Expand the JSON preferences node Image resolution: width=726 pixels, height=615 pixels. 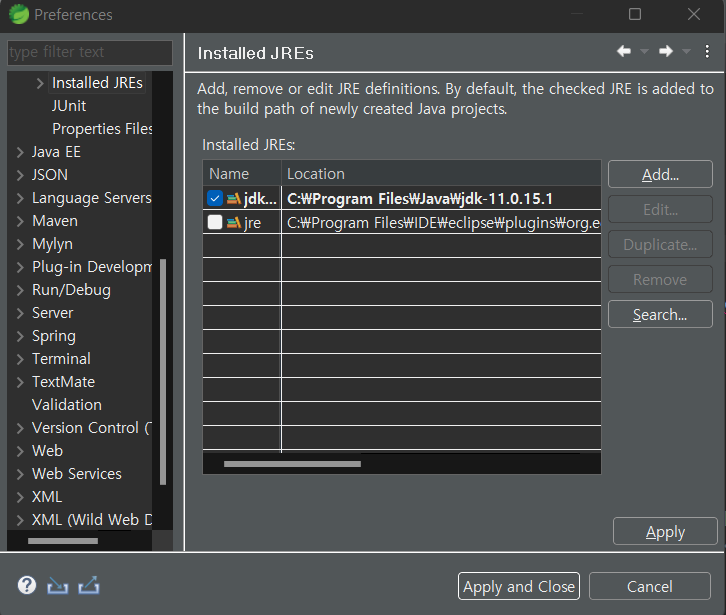[x=20, y=175]
